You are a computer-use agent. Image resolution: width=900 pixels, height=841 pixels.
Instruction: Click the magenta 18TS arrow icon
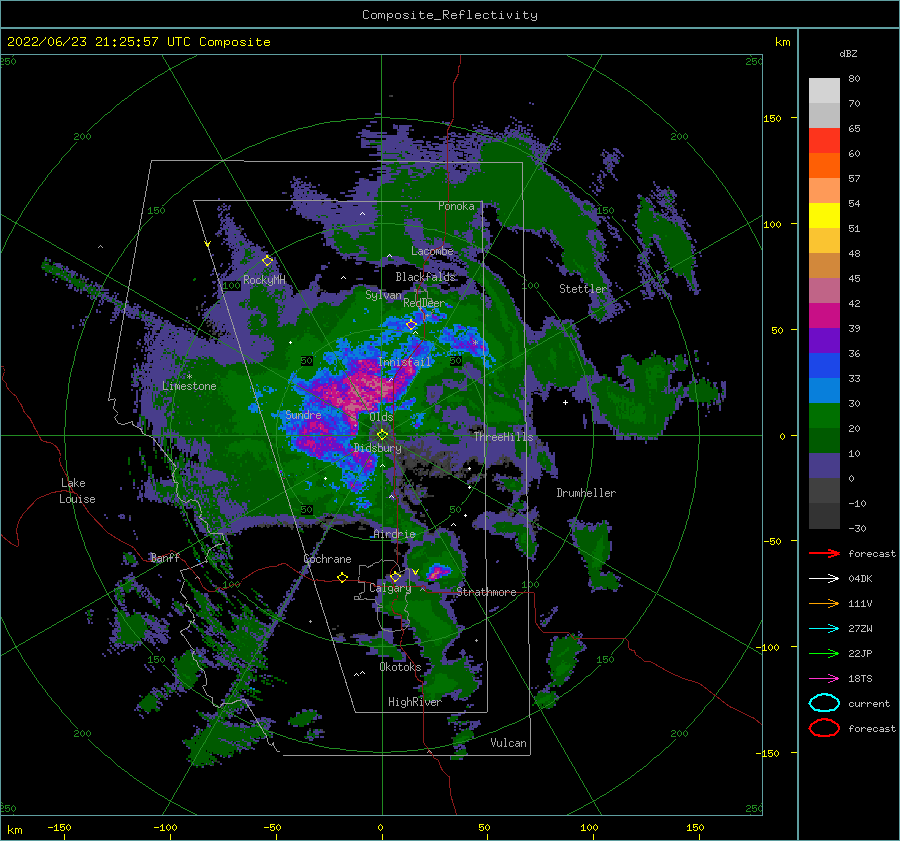point(824,679)
